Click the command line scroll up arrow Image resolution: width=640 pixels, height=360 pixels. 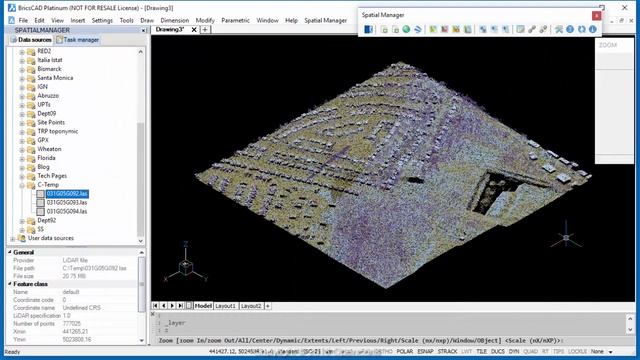[x=630, y=318]
